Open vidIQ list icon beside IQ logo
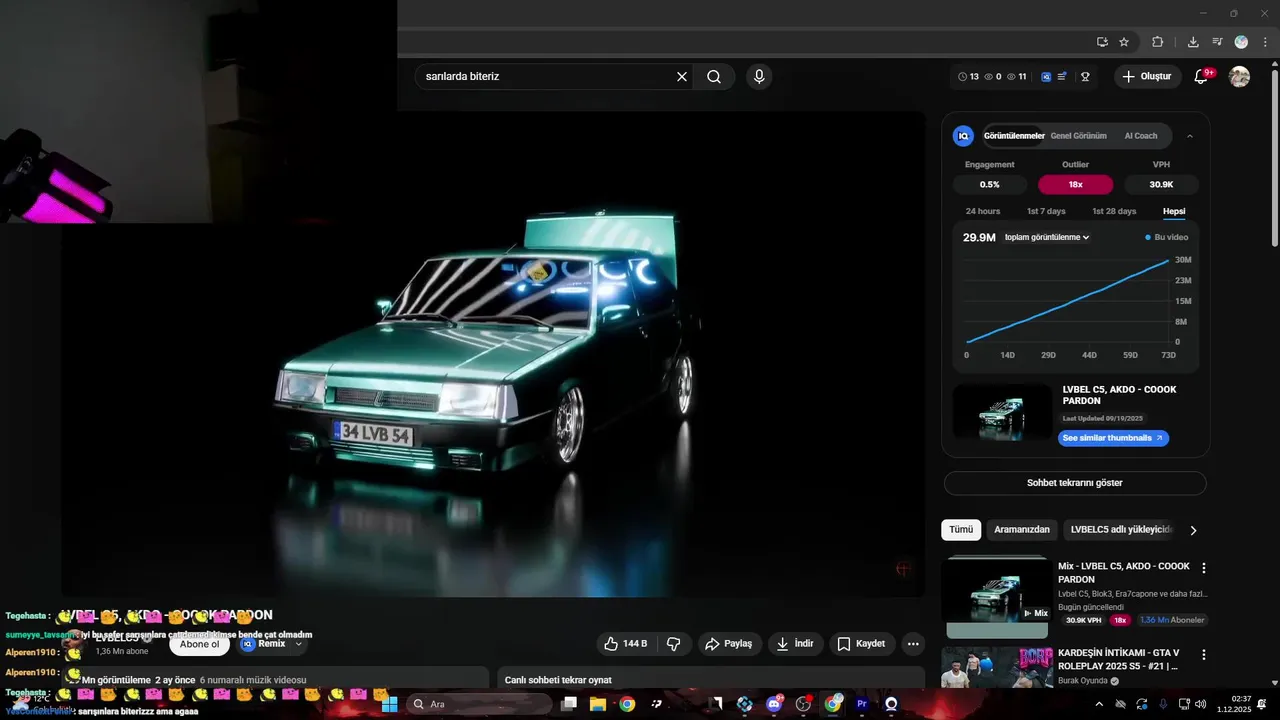1280x720 pixels. (1062, 76)
